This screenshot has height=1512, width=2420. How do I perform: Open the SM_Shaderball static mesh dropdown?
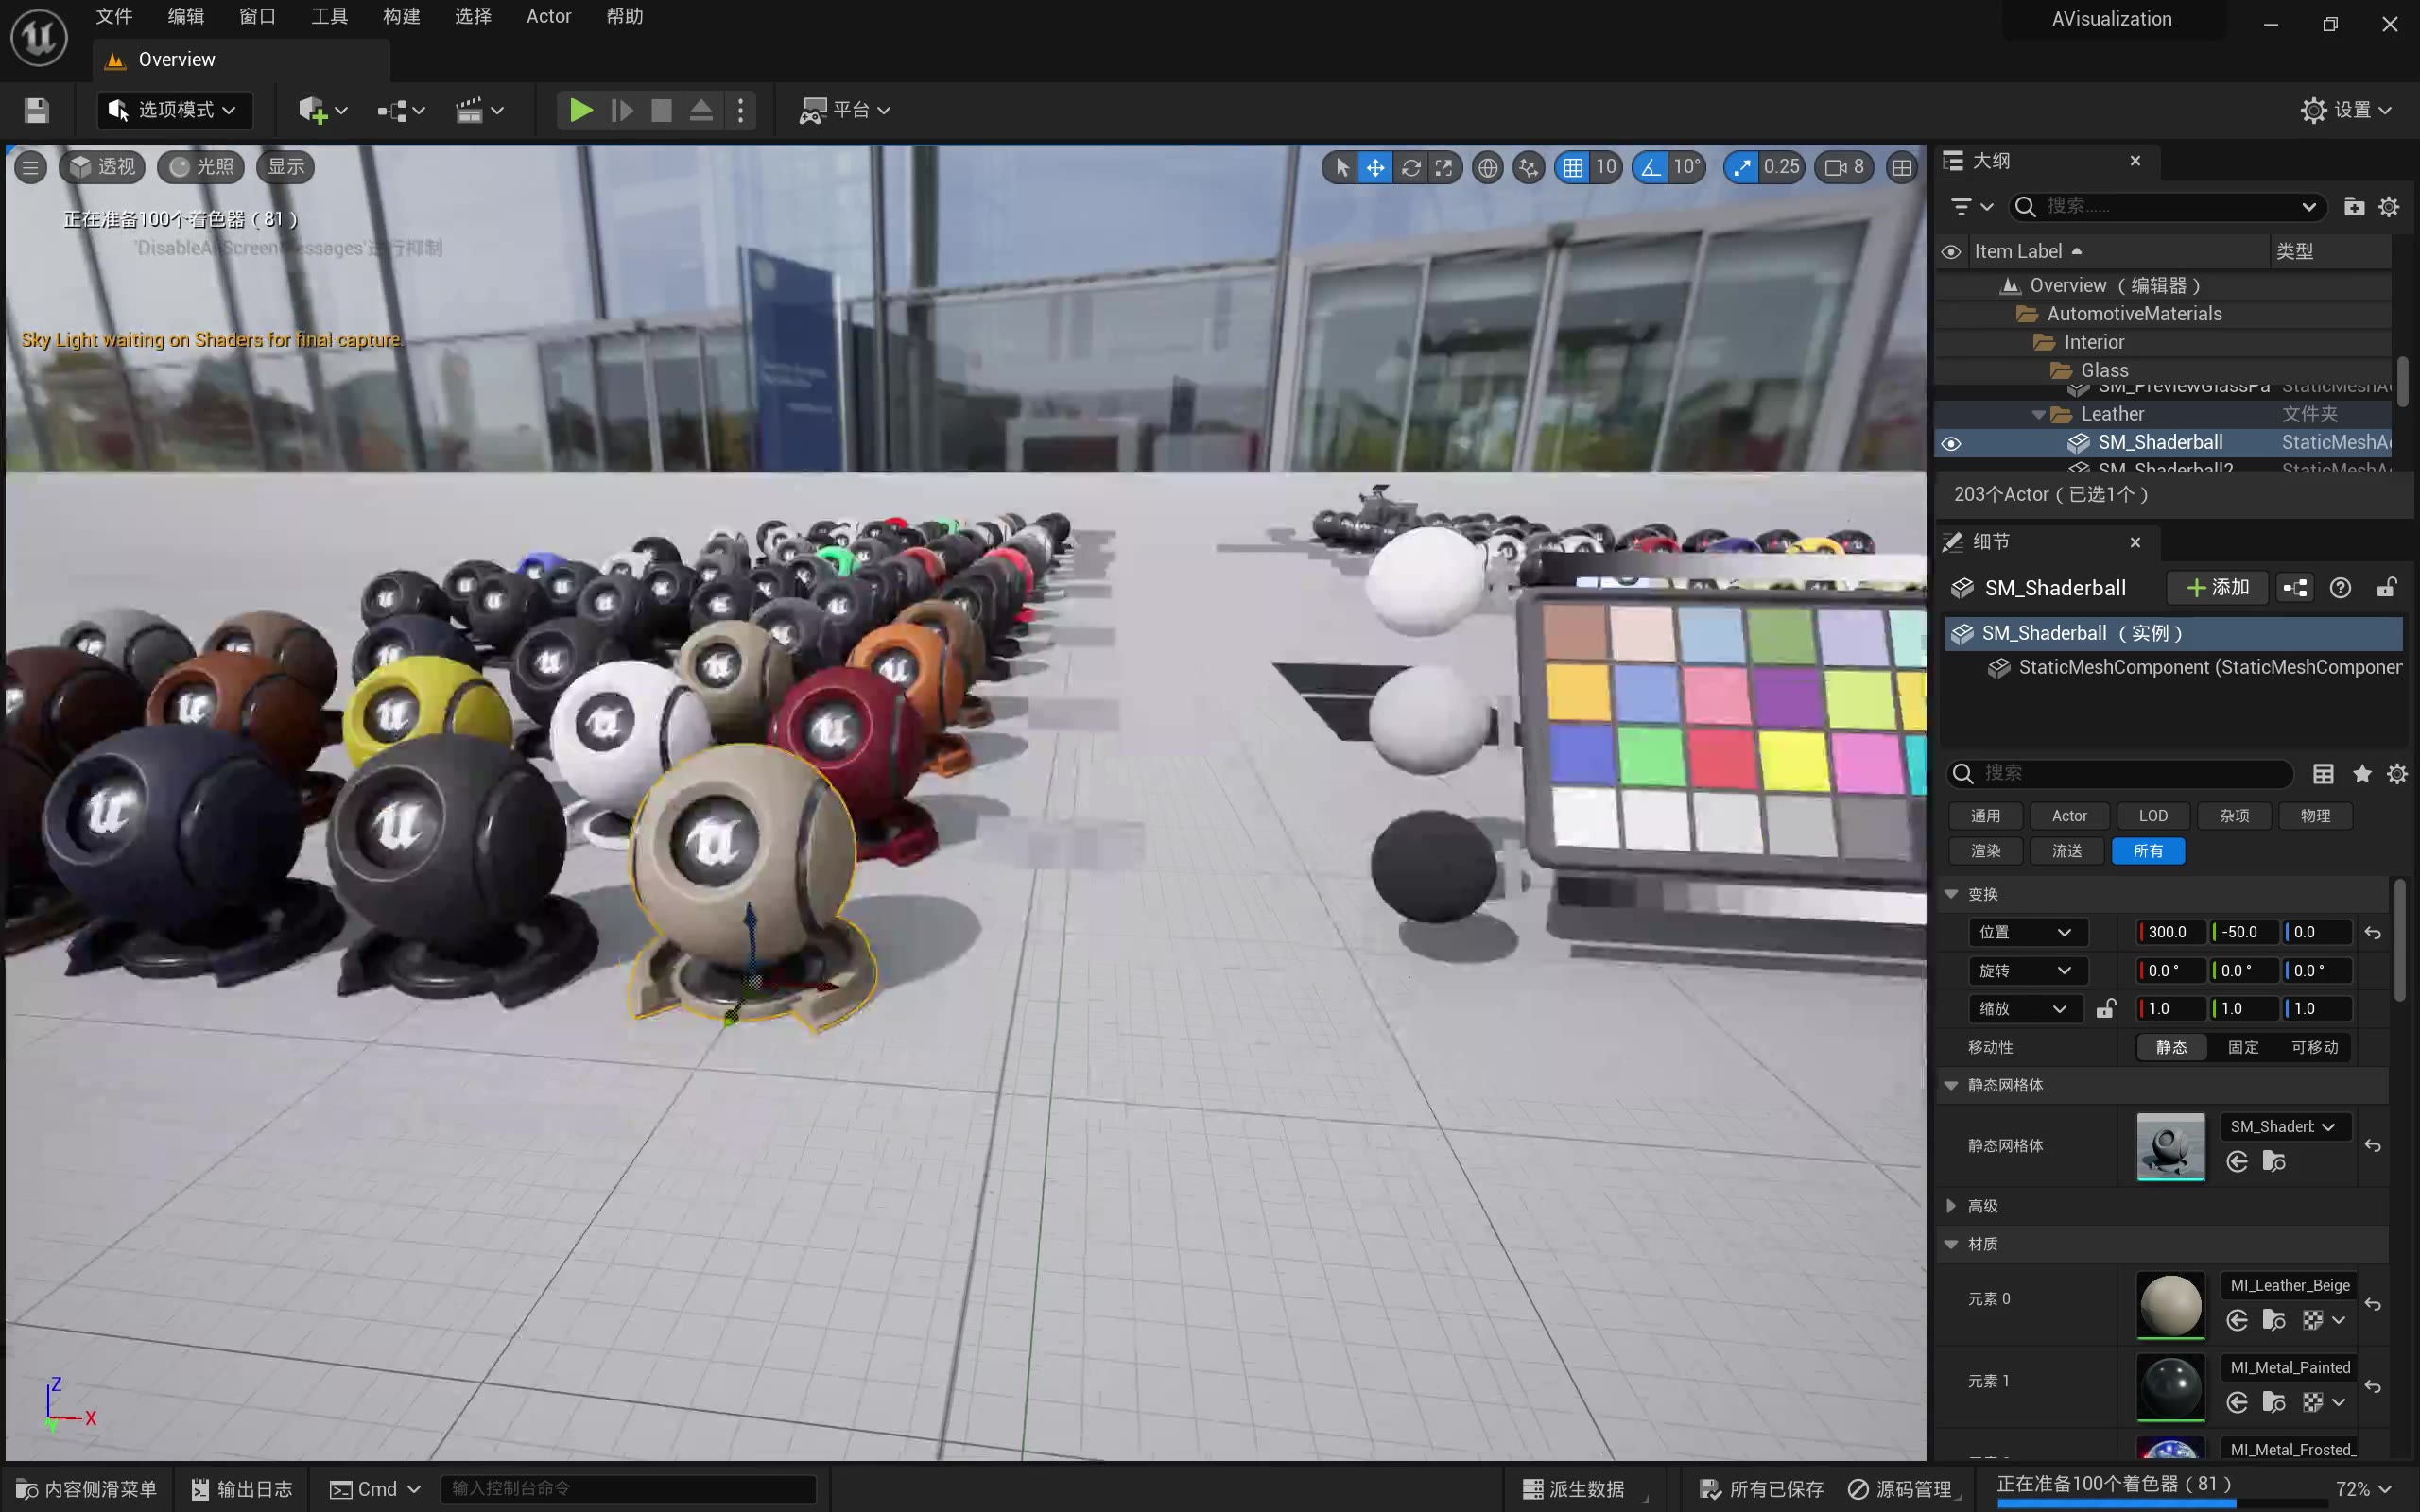[x=2284, y=1127]
